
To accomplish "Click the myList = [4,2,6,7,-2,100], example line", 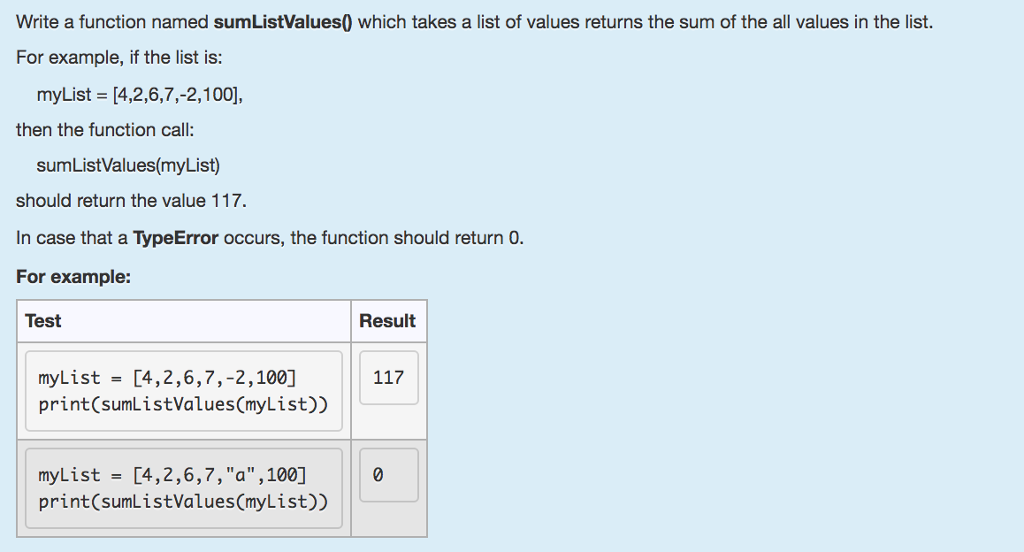I will (140, 95).
